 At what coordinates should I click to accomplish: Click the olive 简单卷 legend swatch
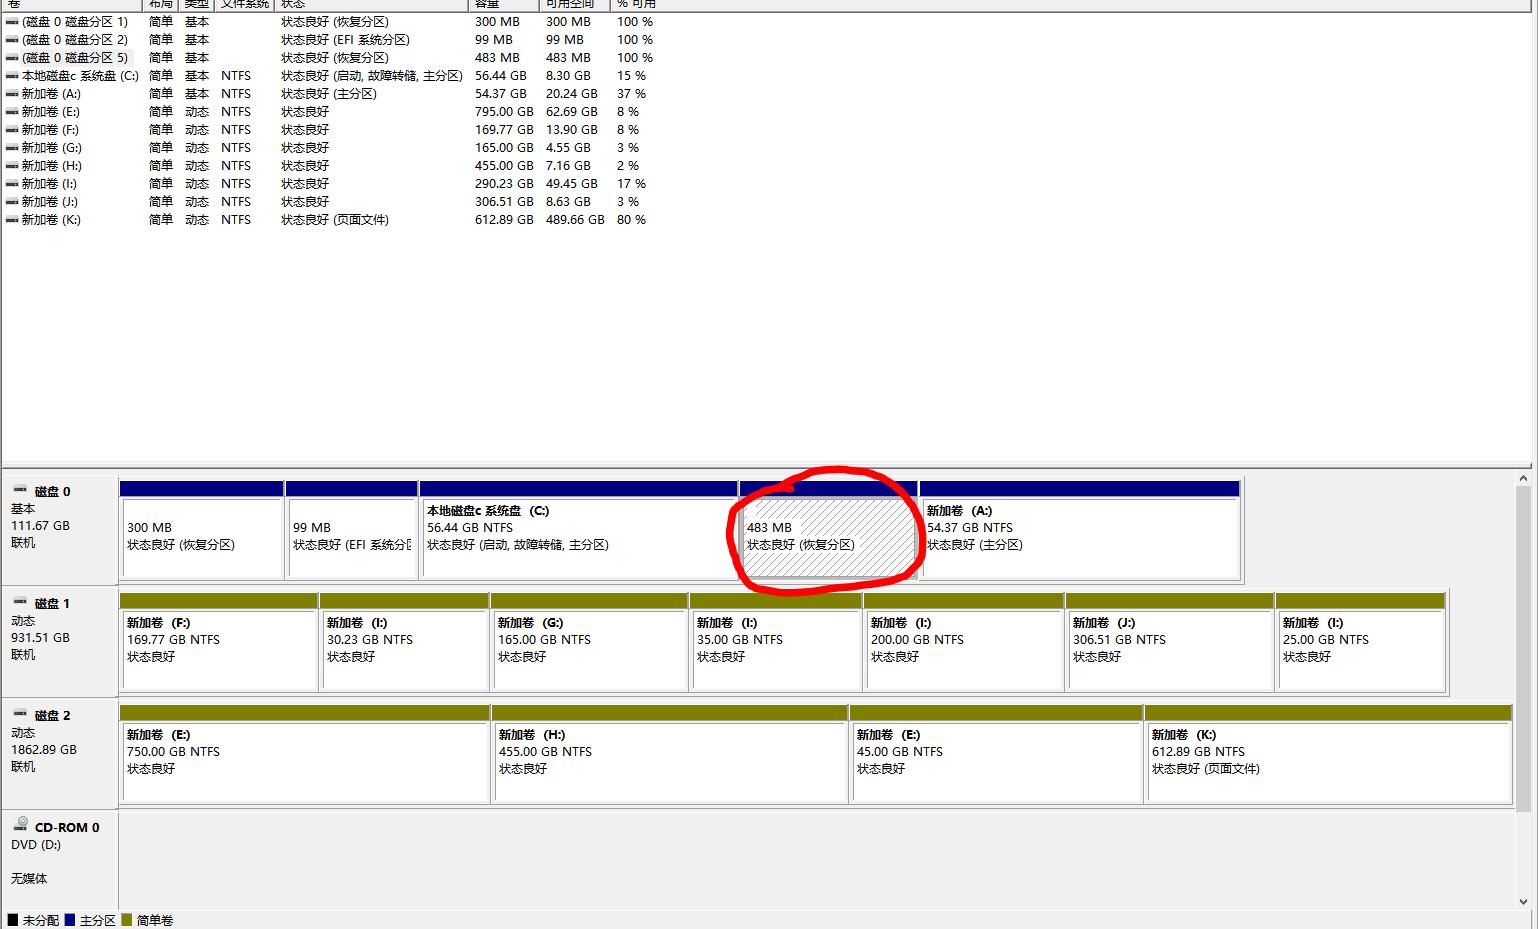click(127, 920)
